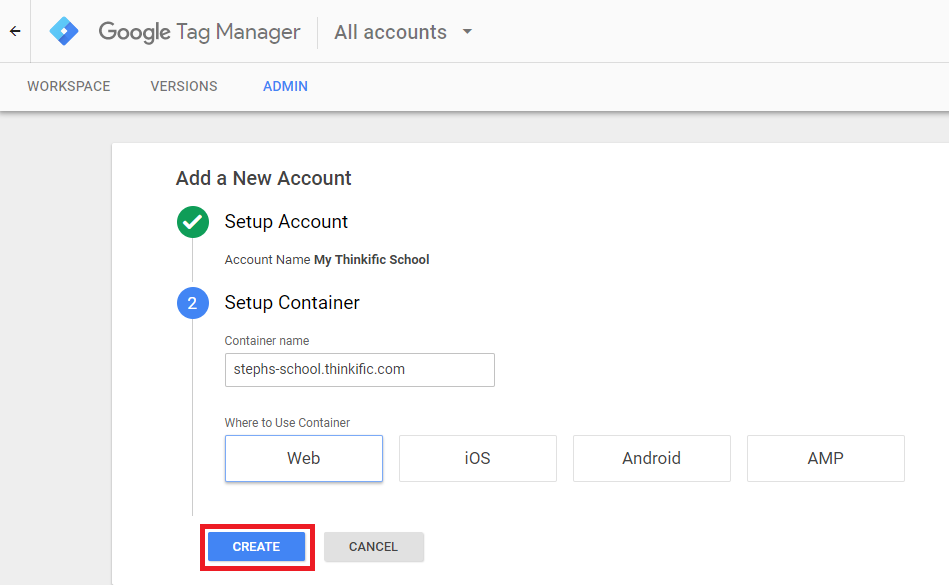The image size is (949, 585).
Task: Click the ADMIN navigation label
Action: [285, 86]
